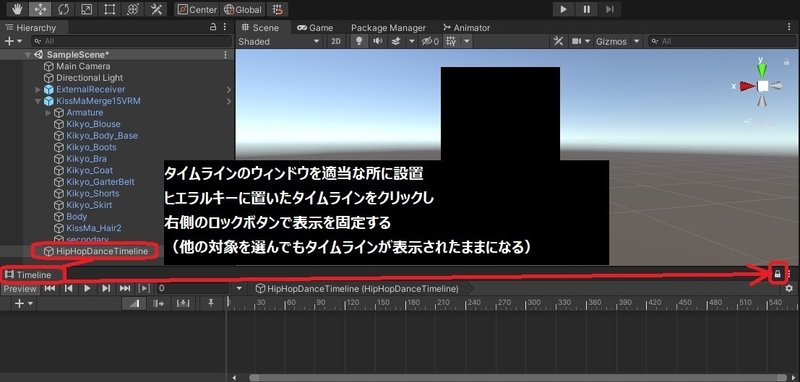Click the Timeline horizontal scrollbar
This screenshot has height=382, width=800.
517,378
